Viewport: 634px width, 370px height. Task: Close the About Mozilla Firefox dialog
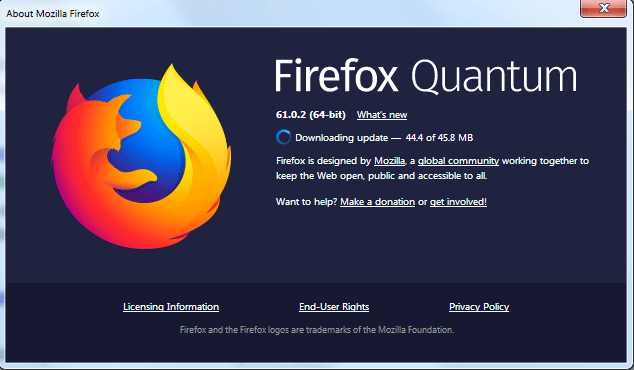point(603,8)
